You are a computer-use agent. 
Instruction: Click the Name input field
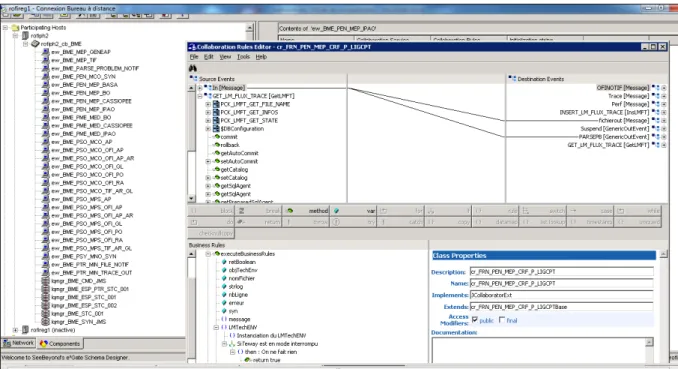(561, 283)
